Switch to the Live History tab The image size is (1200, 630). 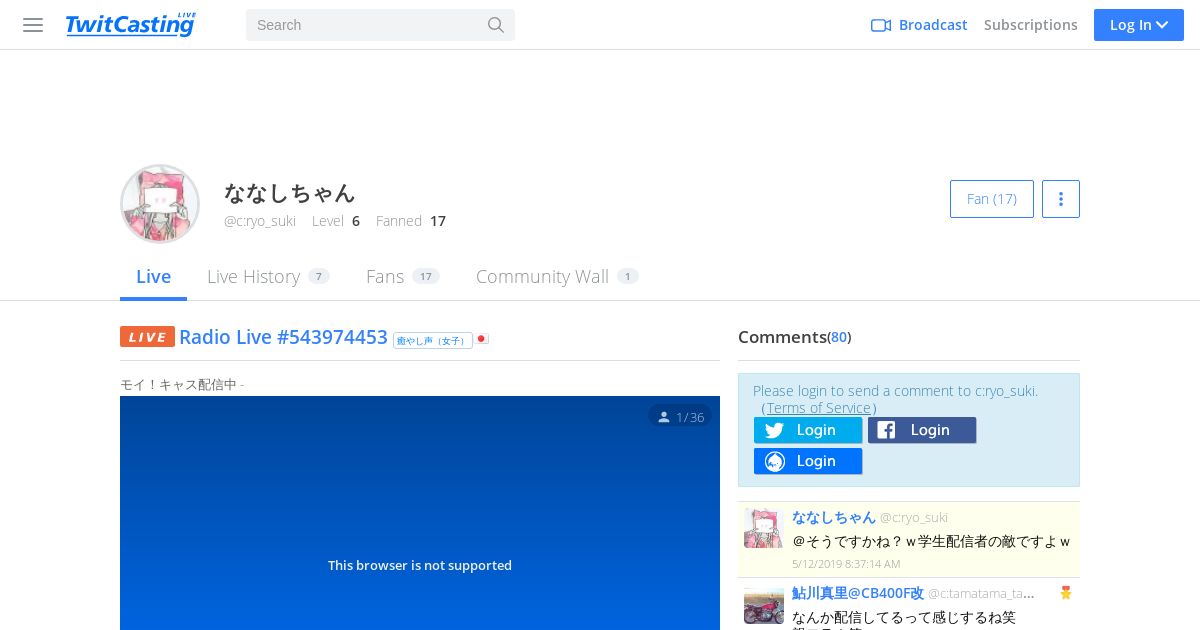point(268,277)
